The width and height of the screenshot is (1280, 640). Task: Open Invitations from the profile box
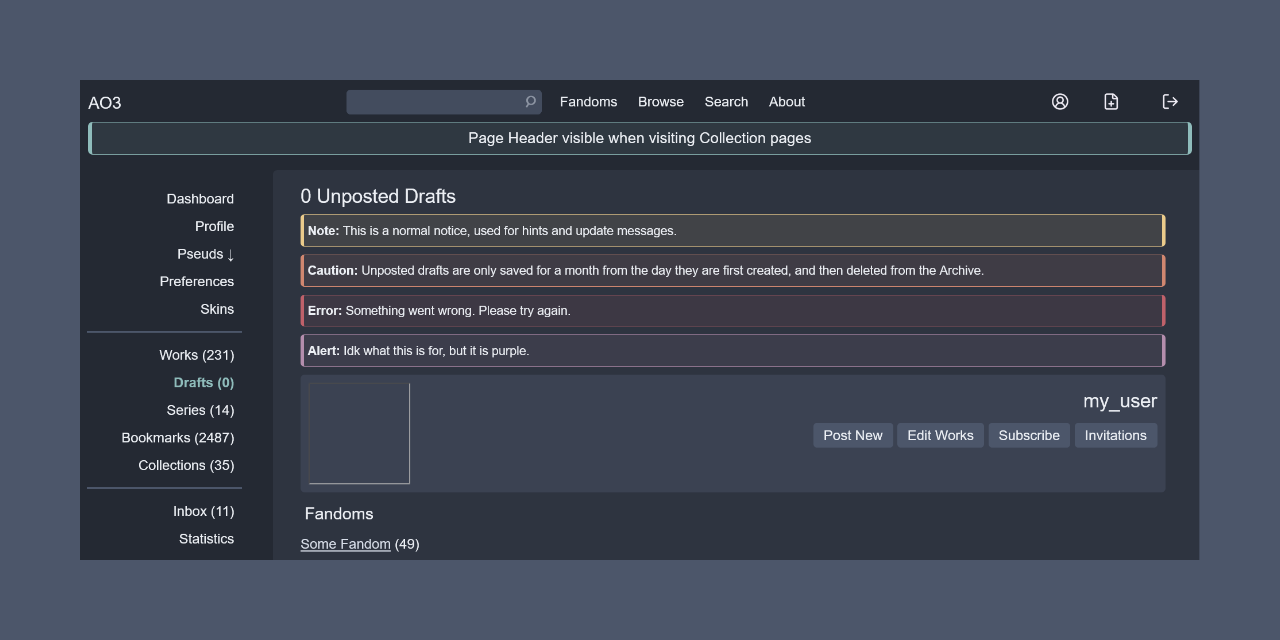1116,435
